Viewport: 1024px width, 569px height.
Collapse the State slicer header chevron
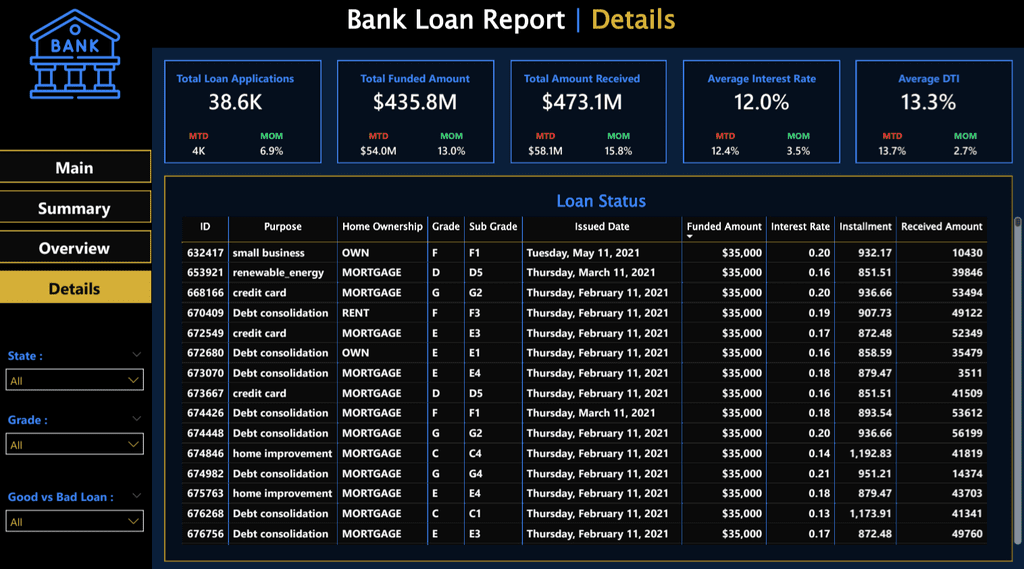coord(136,355)
